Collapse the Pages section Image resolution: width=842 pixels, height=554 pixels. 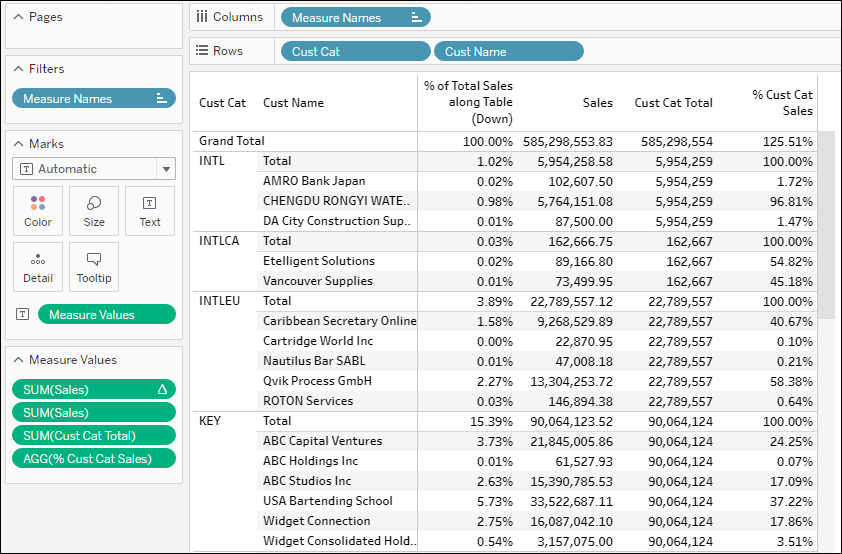coord(18,17)
